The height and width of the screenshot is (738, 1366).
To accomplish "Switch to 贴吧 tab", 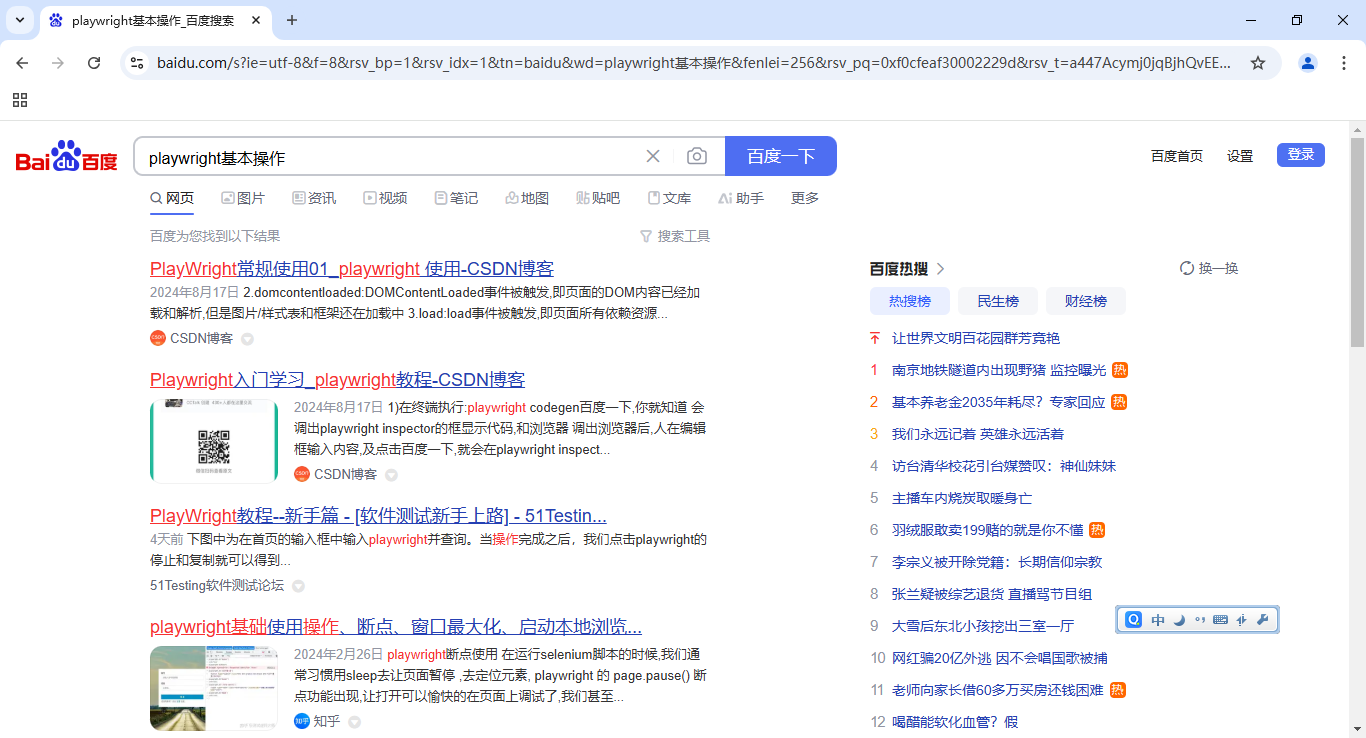I will [x=598, y=198].
